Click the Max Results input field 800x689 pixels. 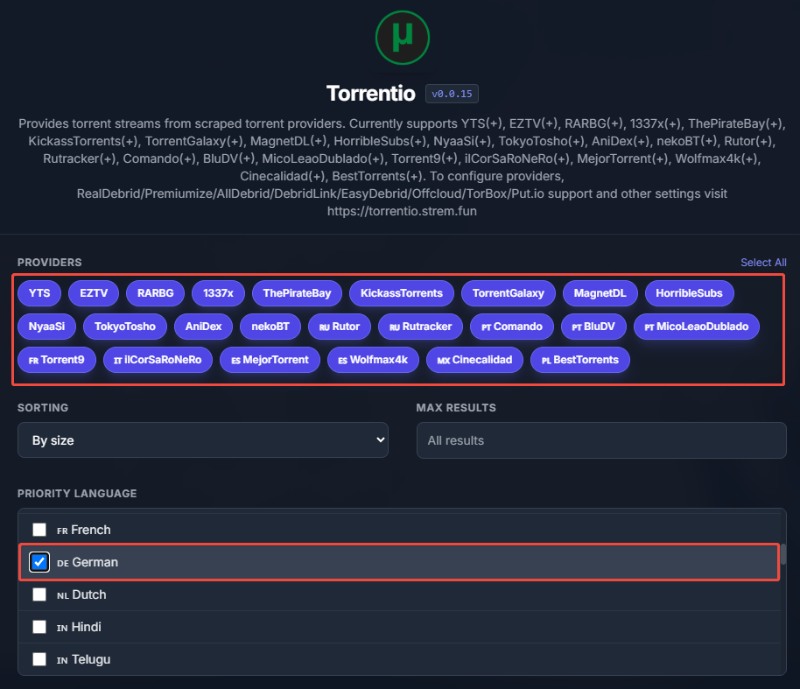602,440
